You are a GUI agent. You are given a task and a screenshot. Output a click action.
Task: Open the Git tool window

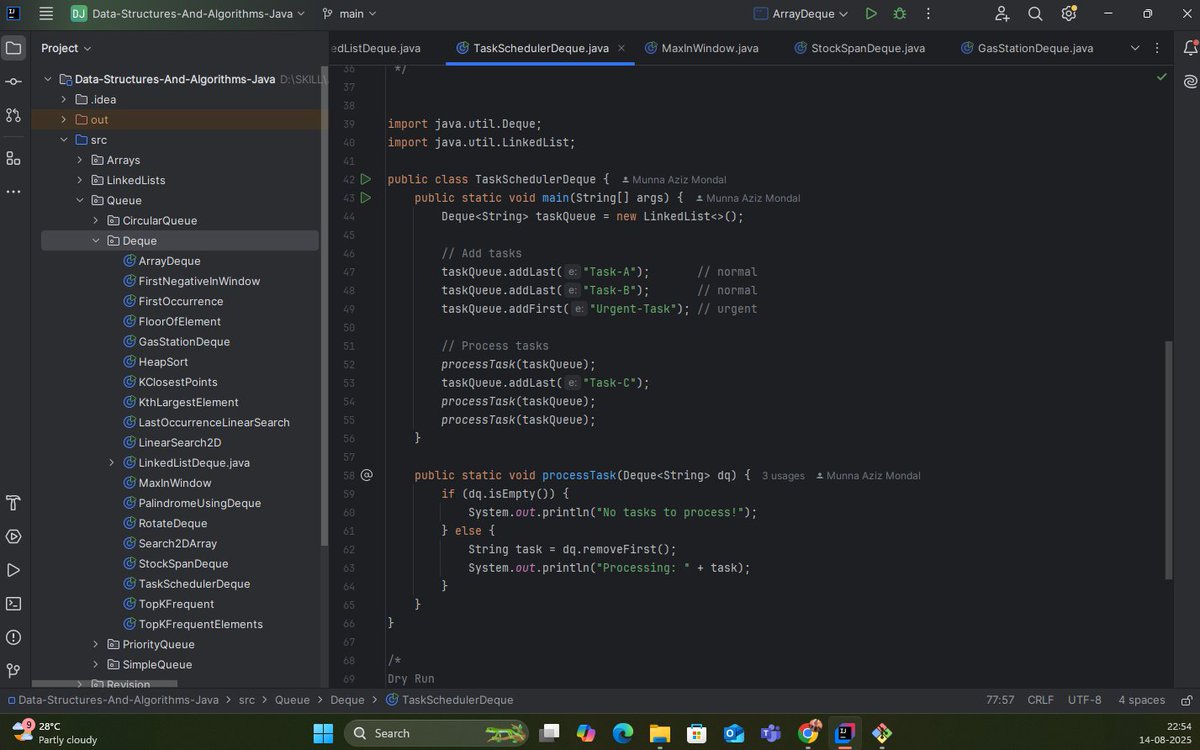point(13,670)
